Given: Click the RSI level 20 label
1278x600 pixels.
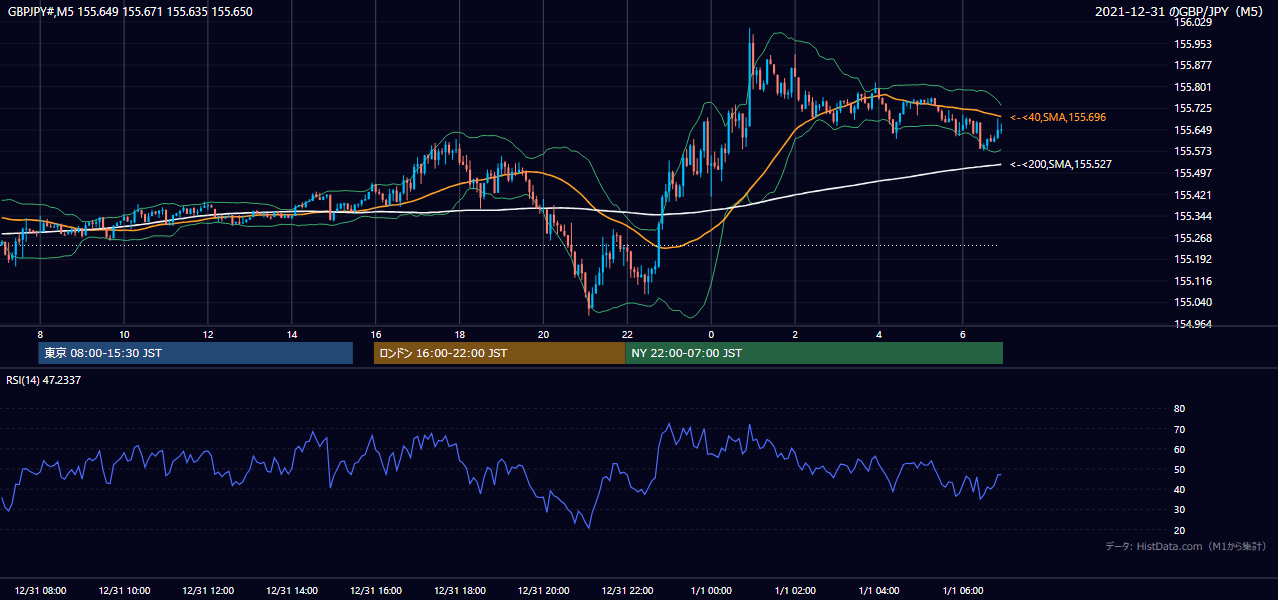Looking at the screenshot, I should [x=1179, y=530].
